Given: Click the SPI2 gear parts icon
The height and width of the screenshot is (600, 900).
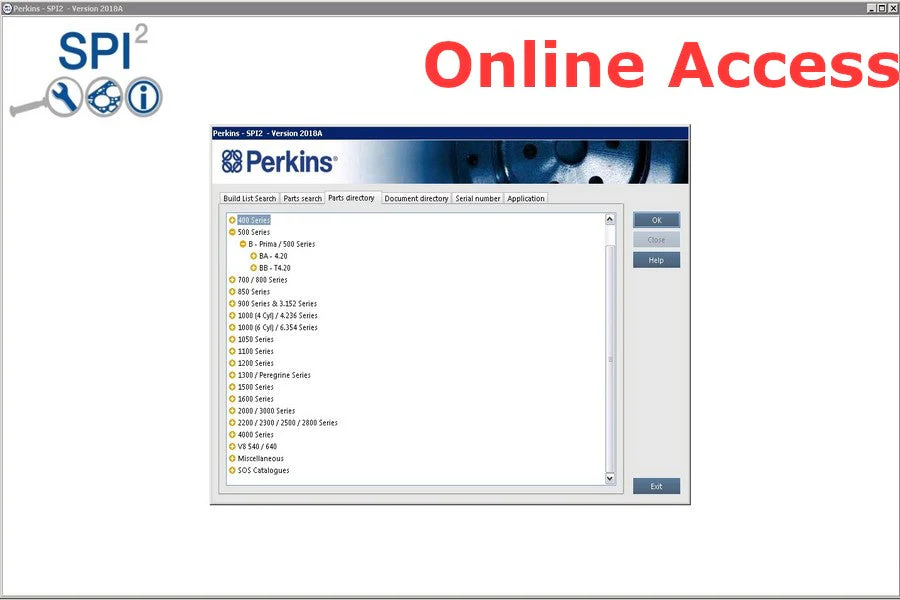Looking at the screenshot, I should (x=103, y=98).
